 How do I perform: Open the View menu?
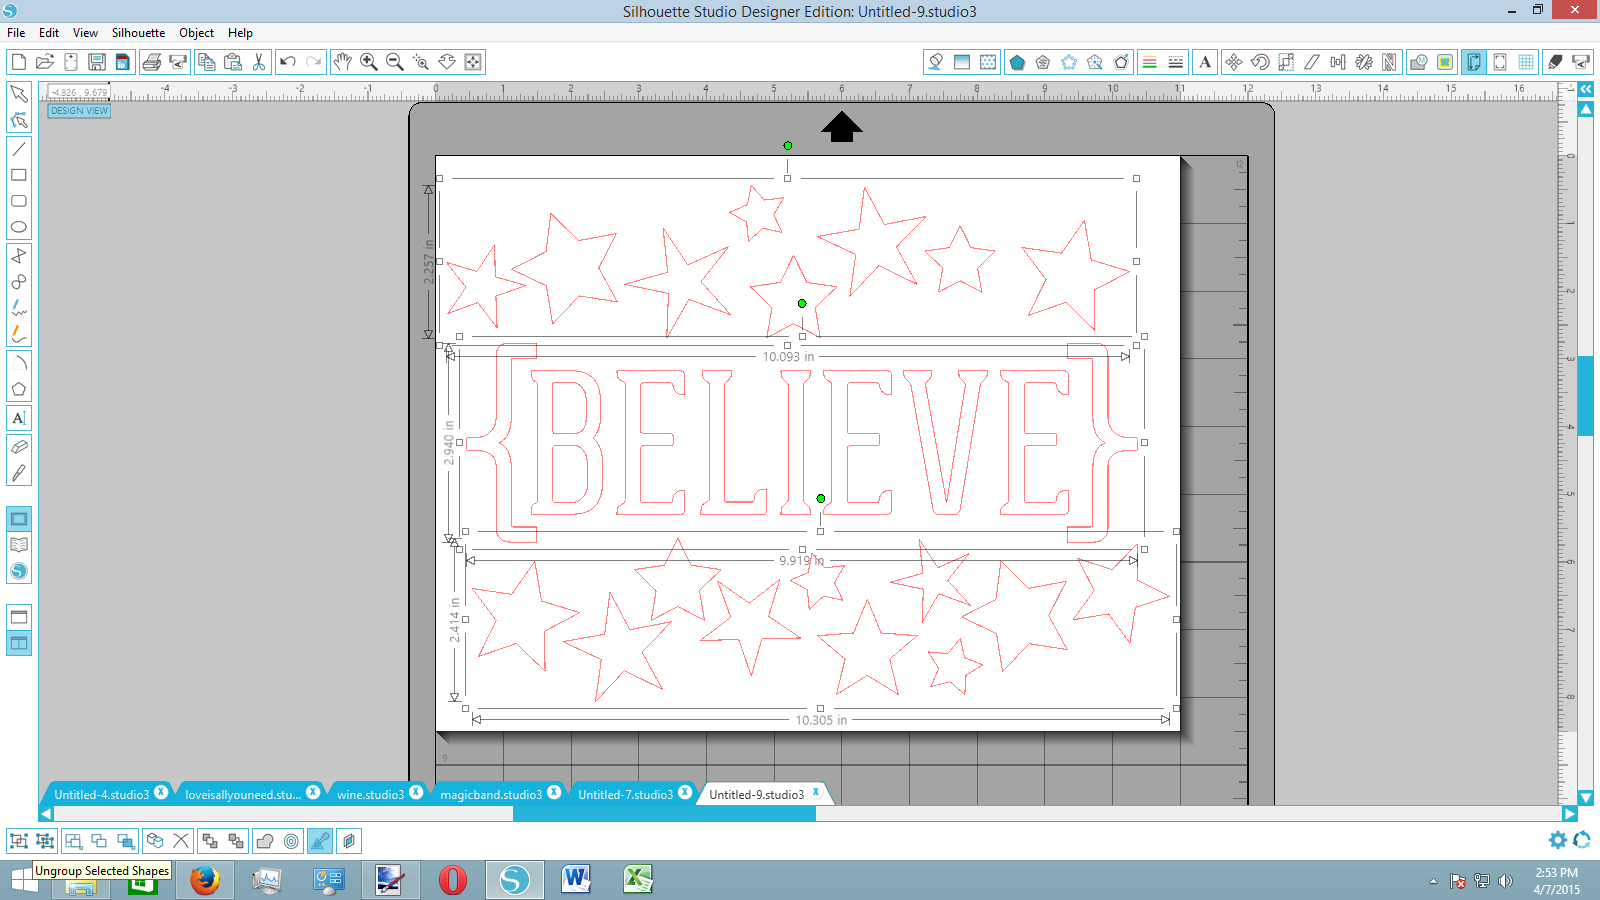[x=85, y=33]
